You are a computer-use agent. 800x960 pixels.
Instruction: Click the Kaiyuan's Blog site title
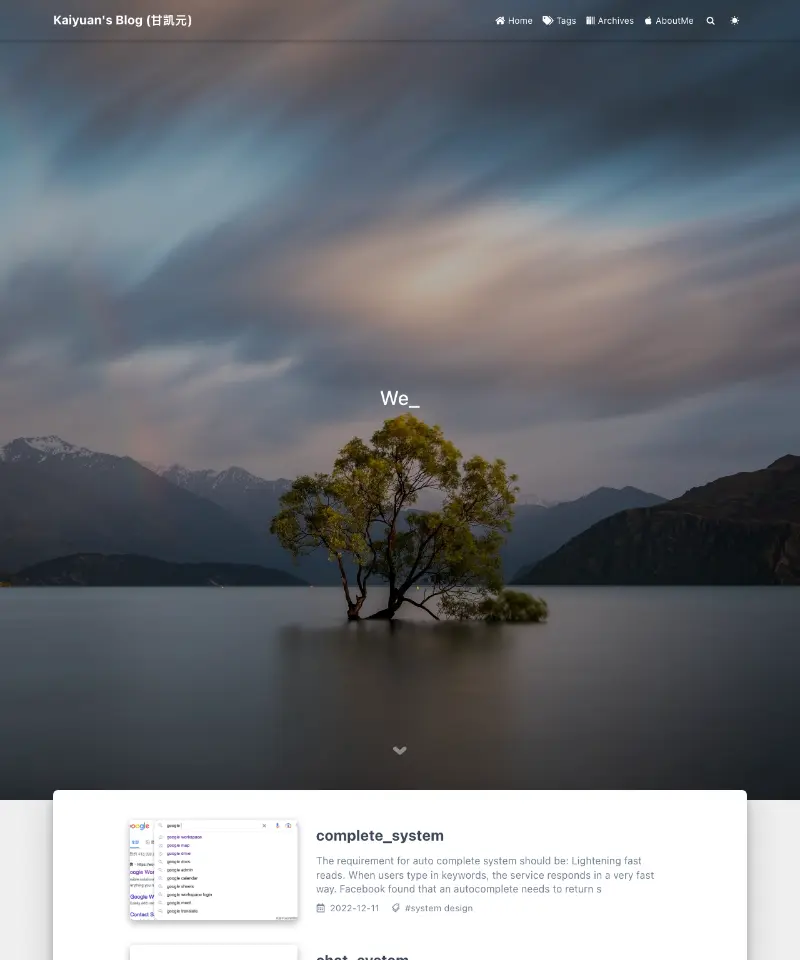pyautogui.click(x=122, y=20)
